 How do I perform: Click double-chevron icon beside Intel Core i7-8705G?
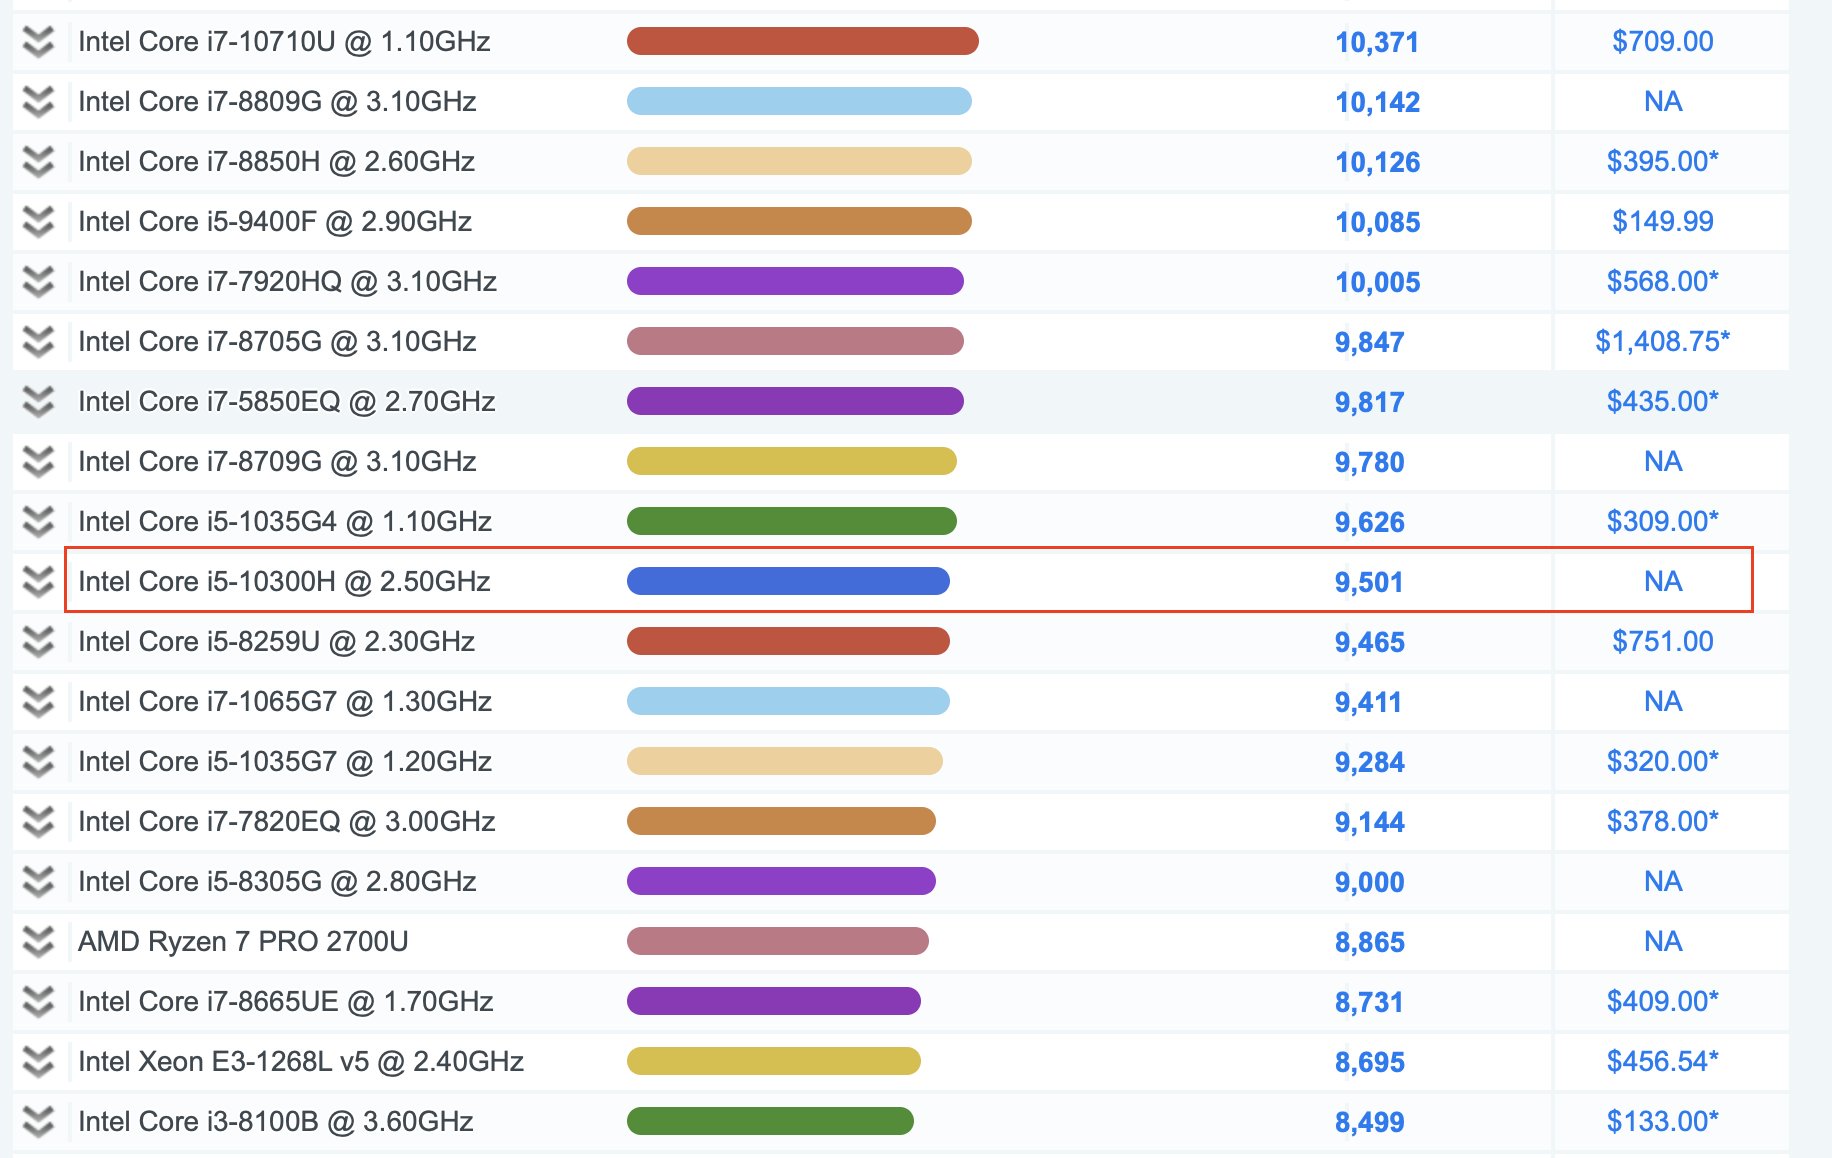pyautogui.click(x=38, y=342)
